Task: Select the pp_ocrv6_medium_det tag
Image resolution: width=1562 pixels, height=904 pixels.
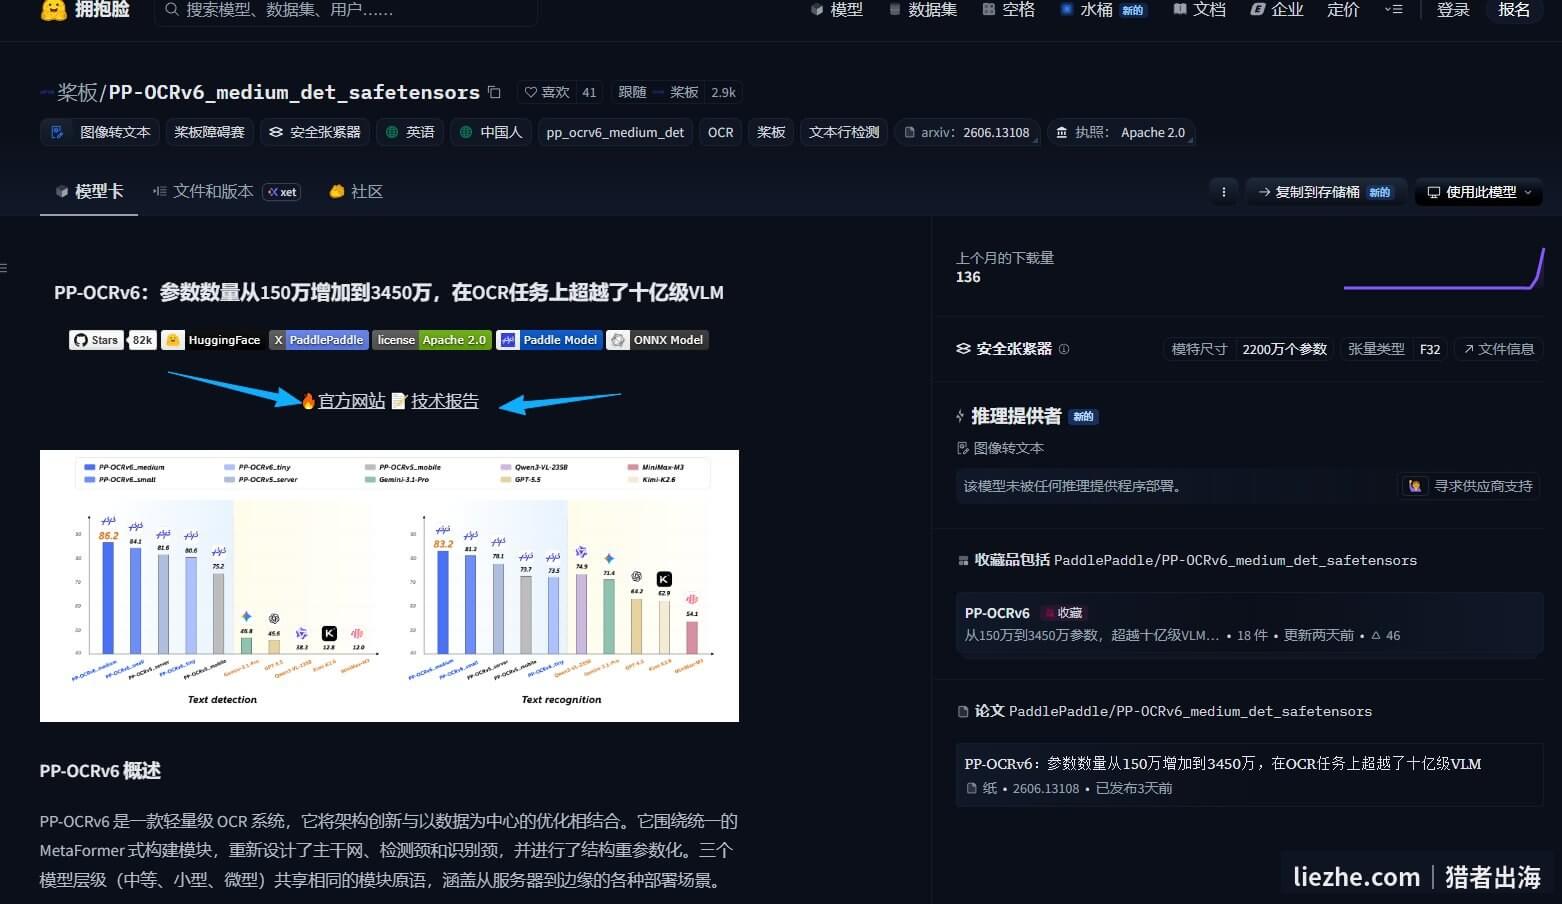Action: (615, 132)
